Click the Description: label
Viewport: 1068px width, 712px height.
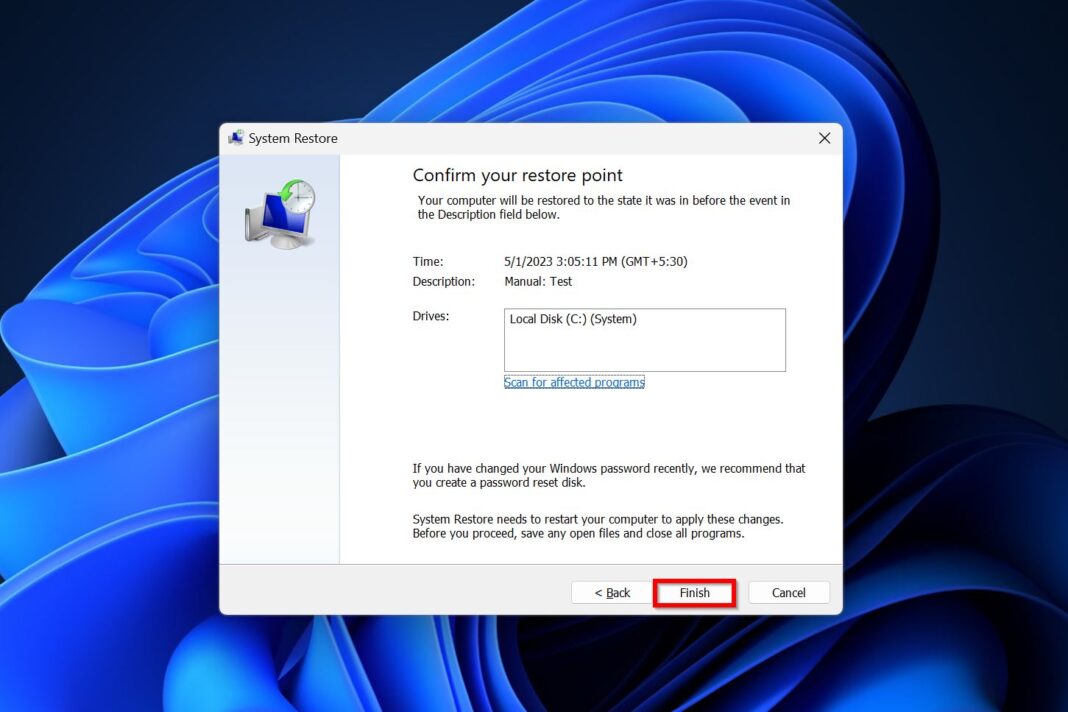(x=444, y=281)
